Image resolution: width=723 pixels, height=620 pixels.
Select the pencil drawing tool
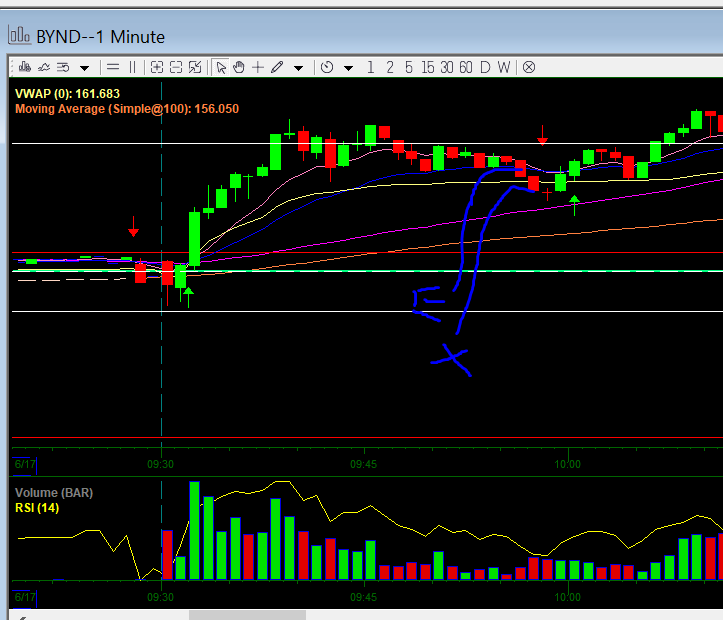277,67
